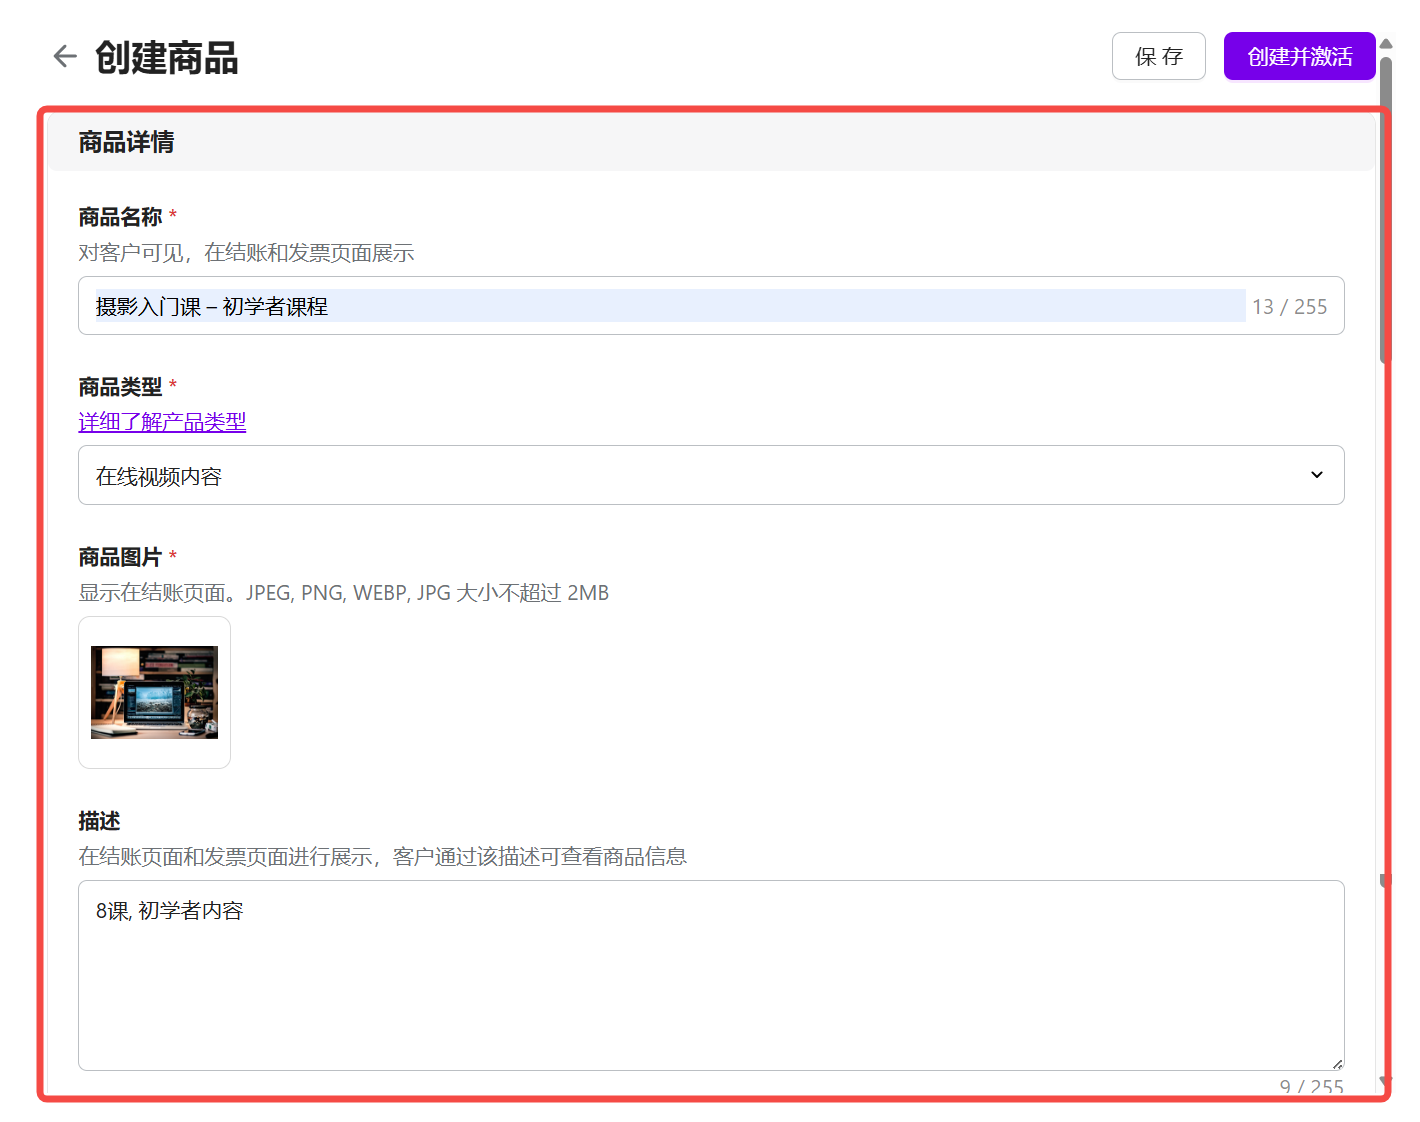Click the back arrow beside 创建商品
Viewport: 1420px width, 1122px height.
click(x=65, y=56)
